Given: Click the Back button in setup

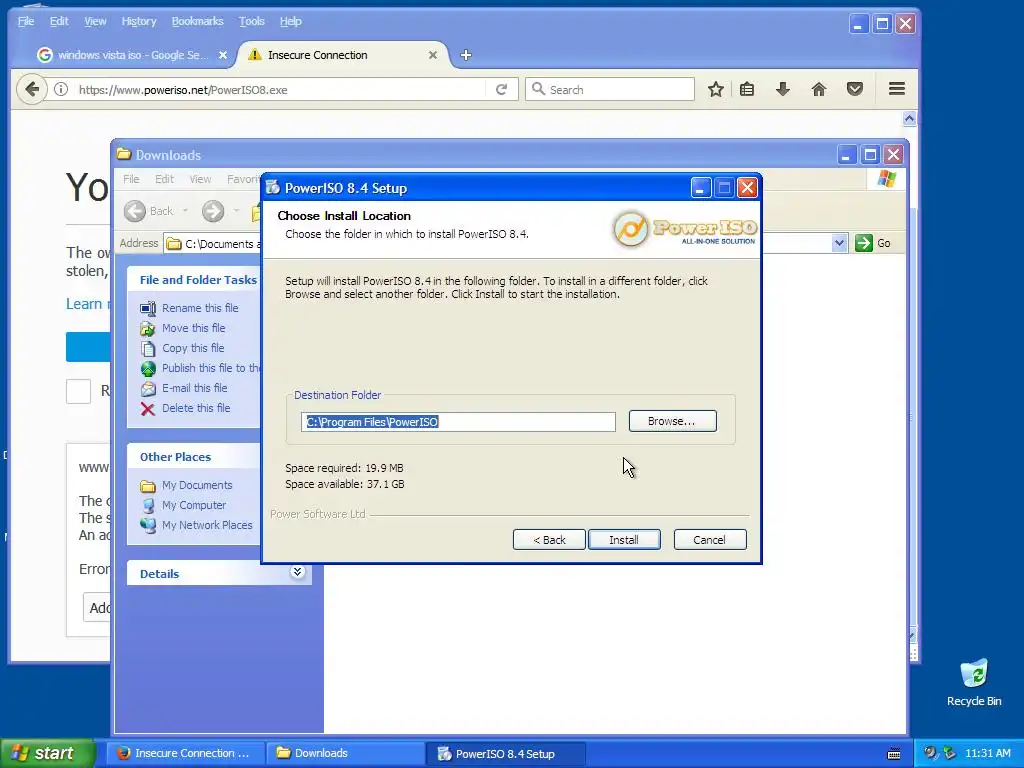Looking at the screenshot, I should [549, 540].
